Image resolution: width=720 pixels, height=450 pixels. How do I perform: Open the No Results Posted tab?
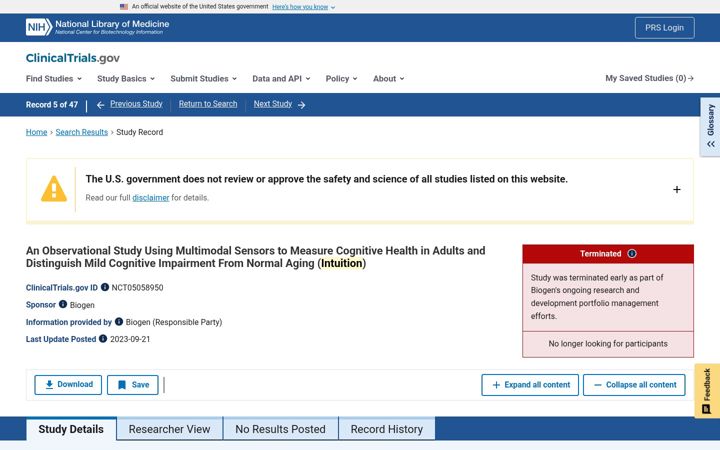281,429
